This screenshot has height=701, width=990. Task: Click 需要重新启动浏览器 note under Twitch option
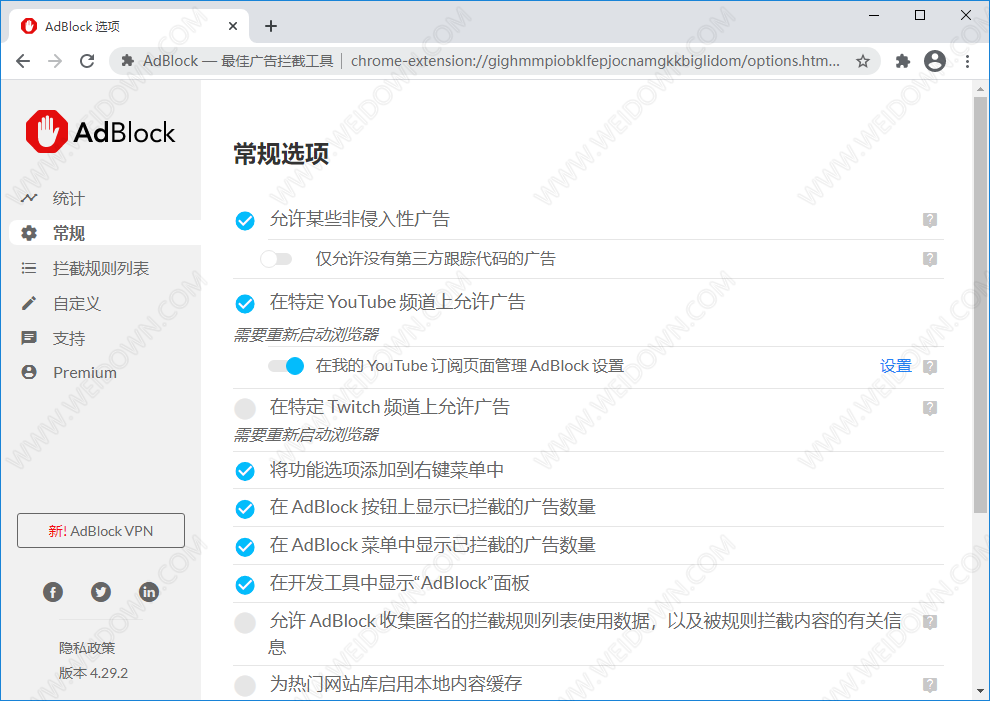[306, 434]
